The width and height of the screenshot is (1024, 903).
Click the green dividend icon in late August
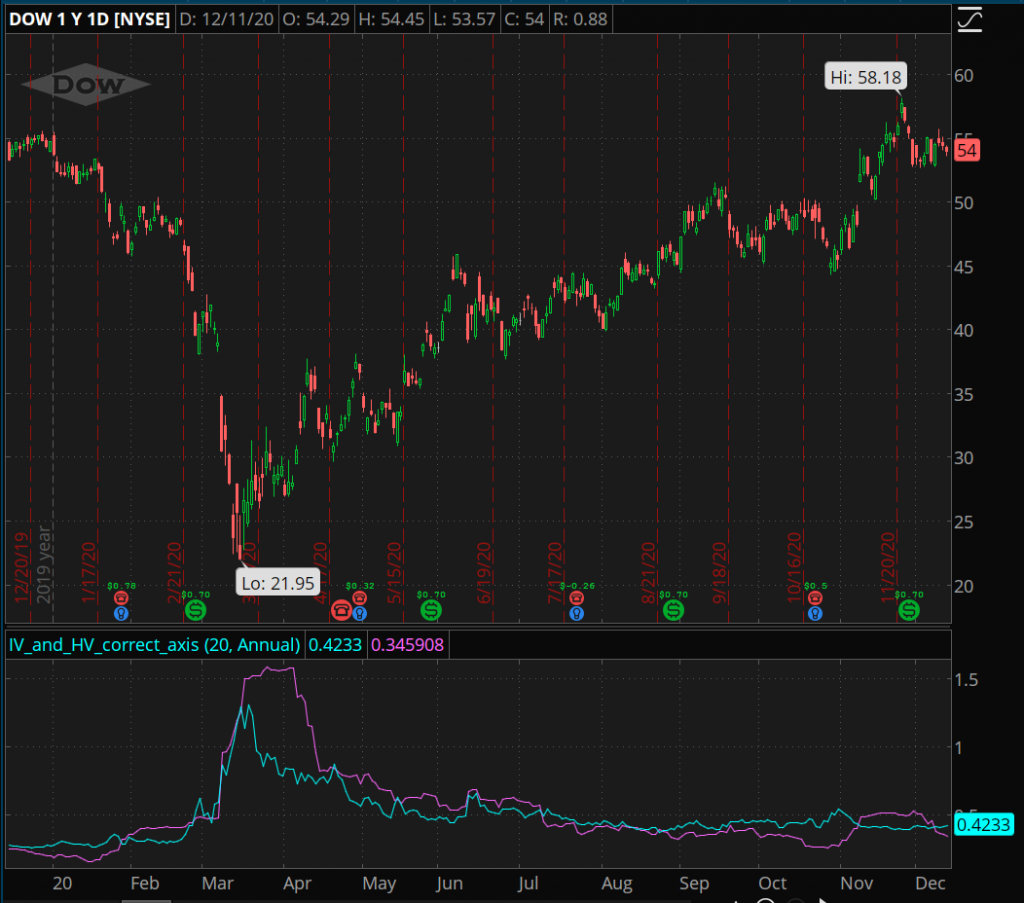click(673, 610)
